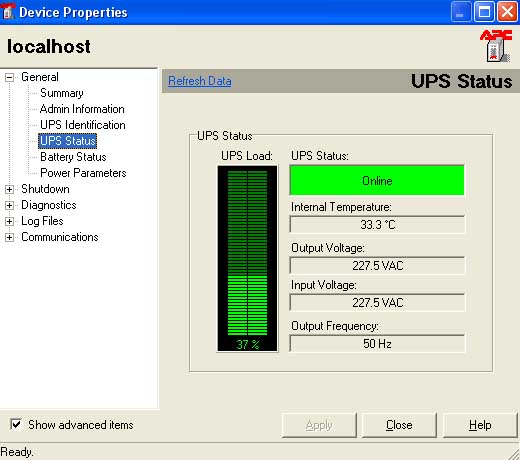Select Battery Status in the tree
Screen dimensions: 520x460
[x=73, y=157]
